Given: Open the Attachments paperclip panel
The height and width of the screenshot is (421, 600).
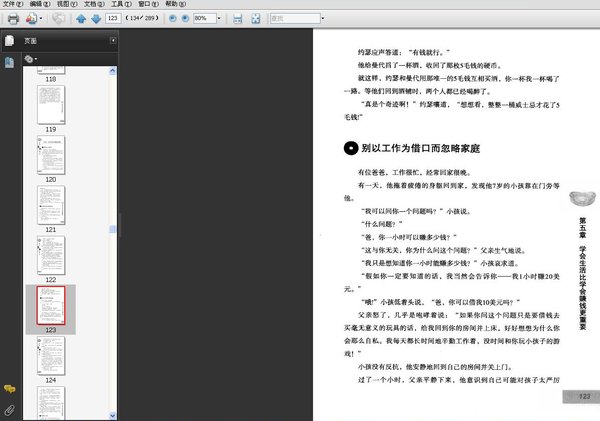Looking at the screenshot, I should [9, 409].
